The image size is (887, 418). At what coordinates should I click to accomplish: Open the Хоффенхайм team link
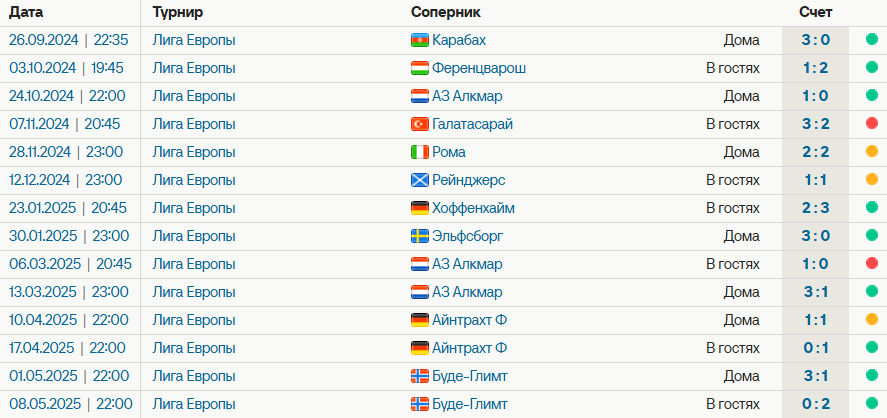pos(473,208)
